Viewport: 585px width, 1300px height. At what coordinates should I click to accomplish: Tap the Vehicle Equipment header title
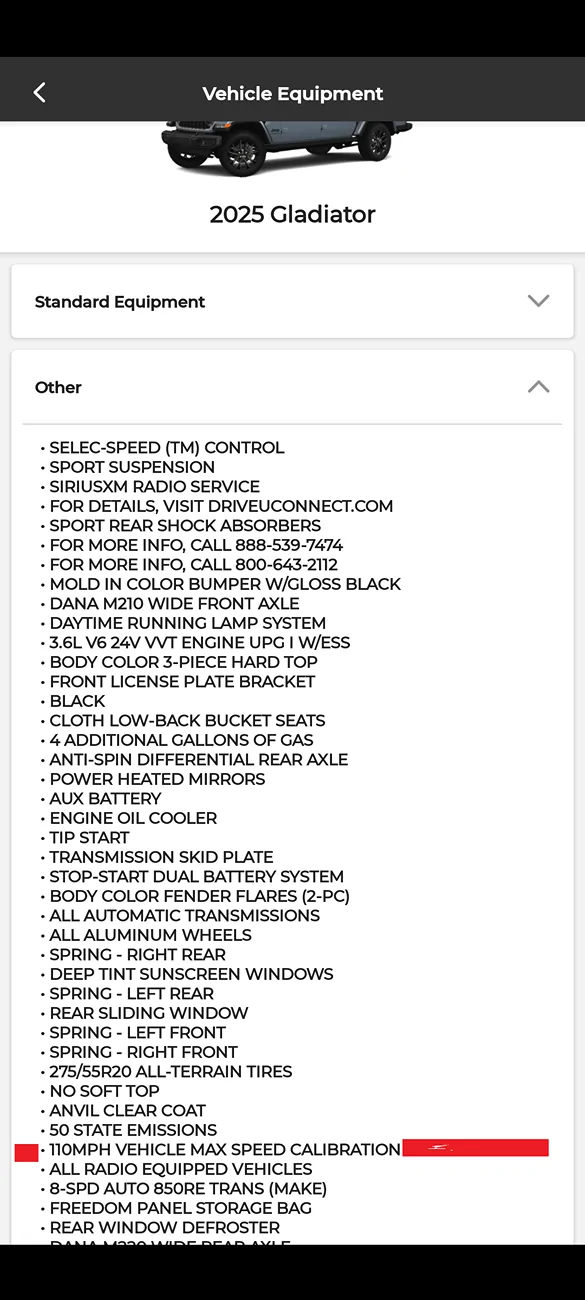coord(293,94)
